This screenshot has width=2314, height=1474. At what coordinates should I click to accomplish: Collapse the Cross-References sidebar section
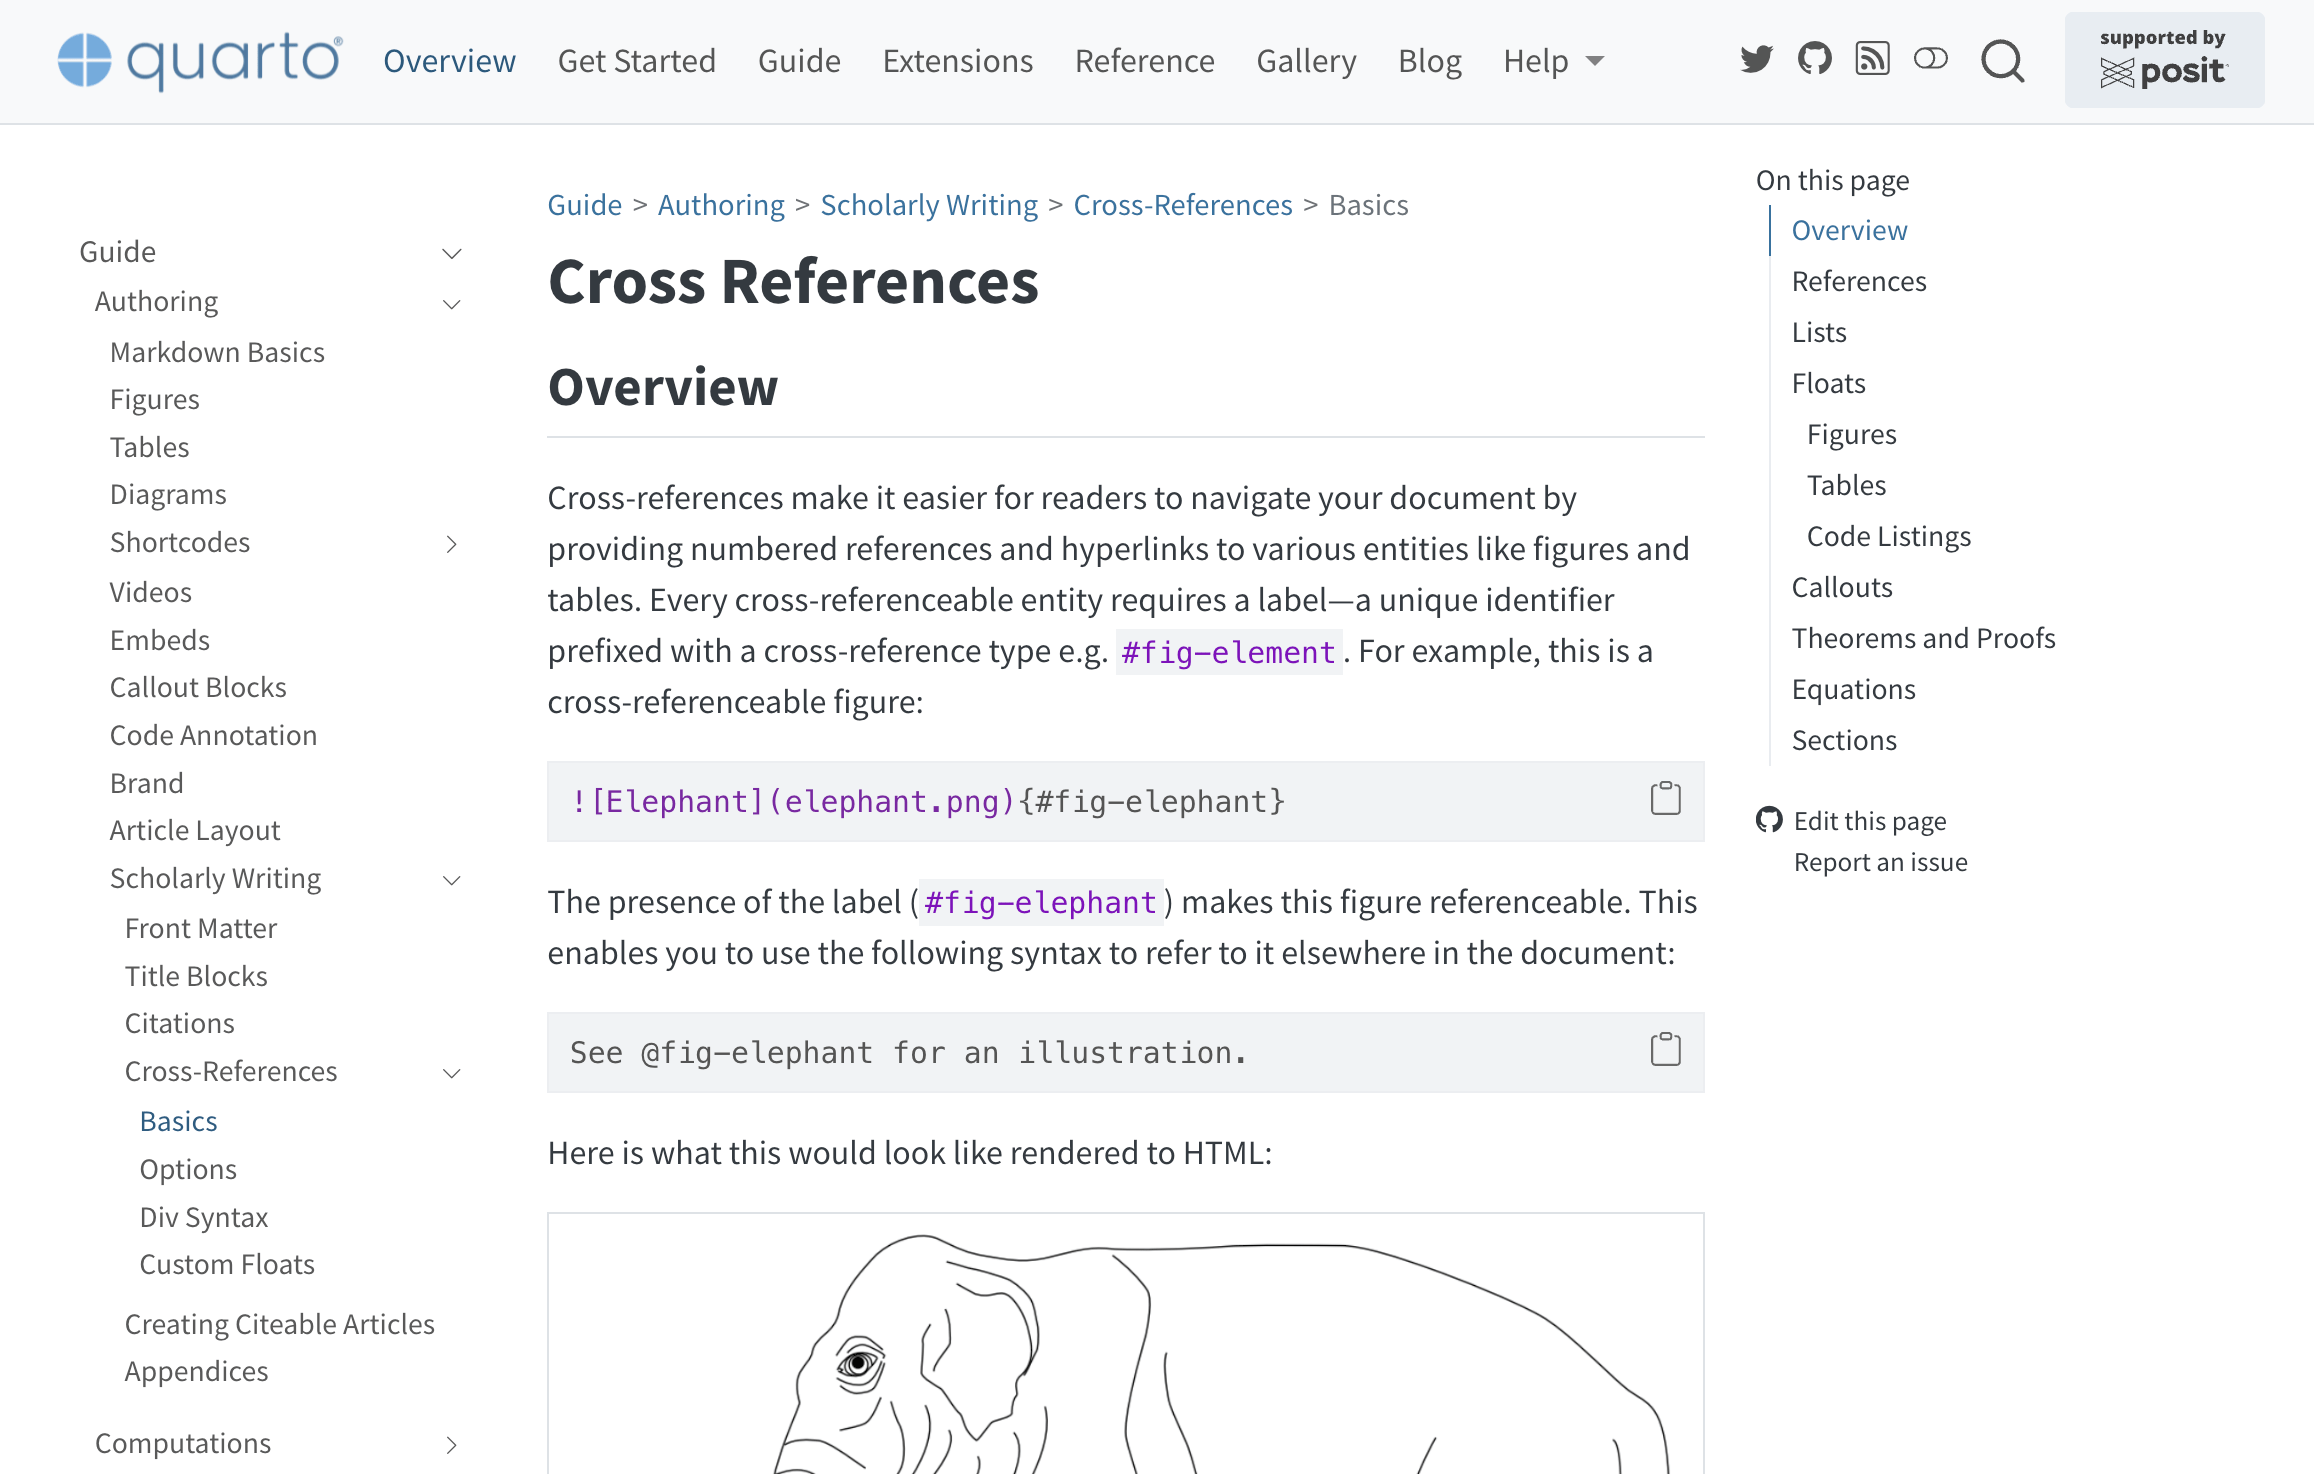point(452,1073)
